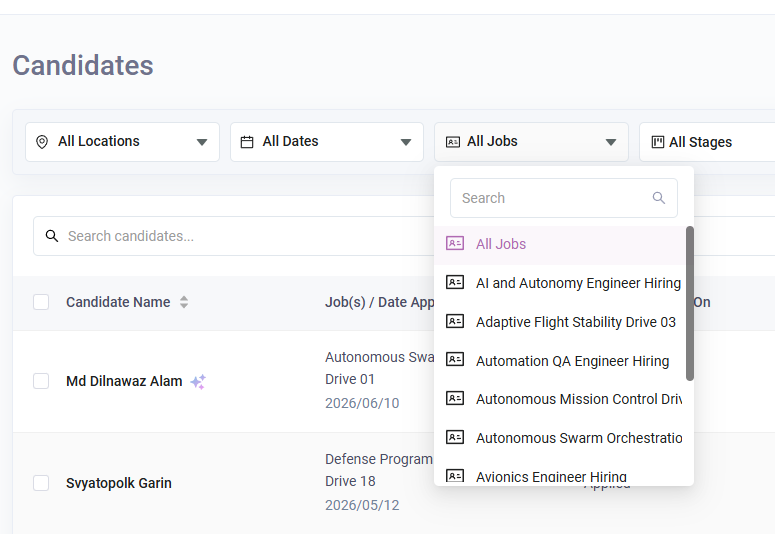The width and height of the screenshot is (775, 534).
Task: Open the All Dates dropdown
Action: tap(327, 142)
